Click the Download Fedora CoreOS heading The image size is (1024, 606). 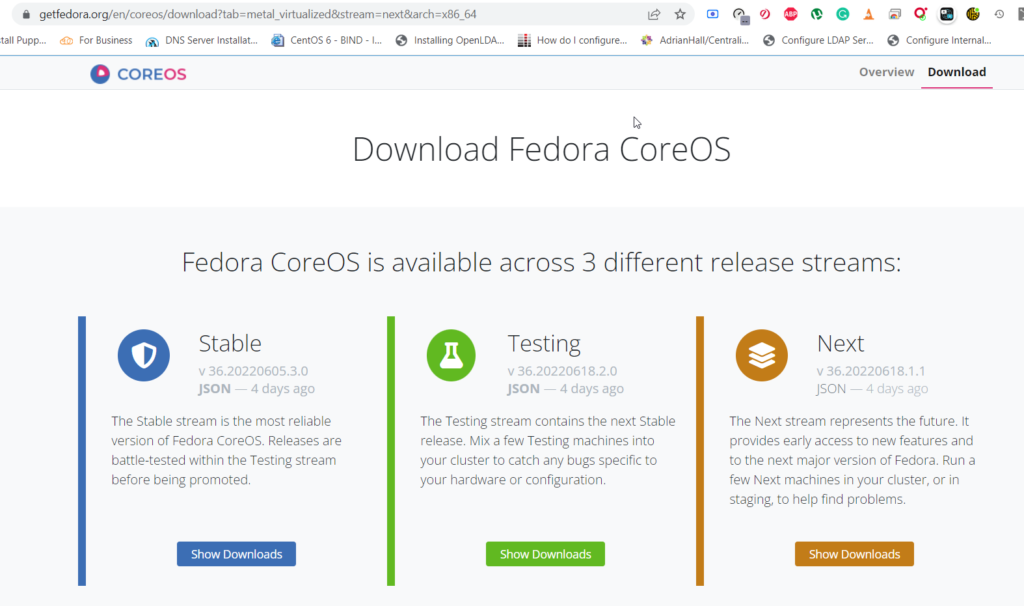[x=541, y=149]
